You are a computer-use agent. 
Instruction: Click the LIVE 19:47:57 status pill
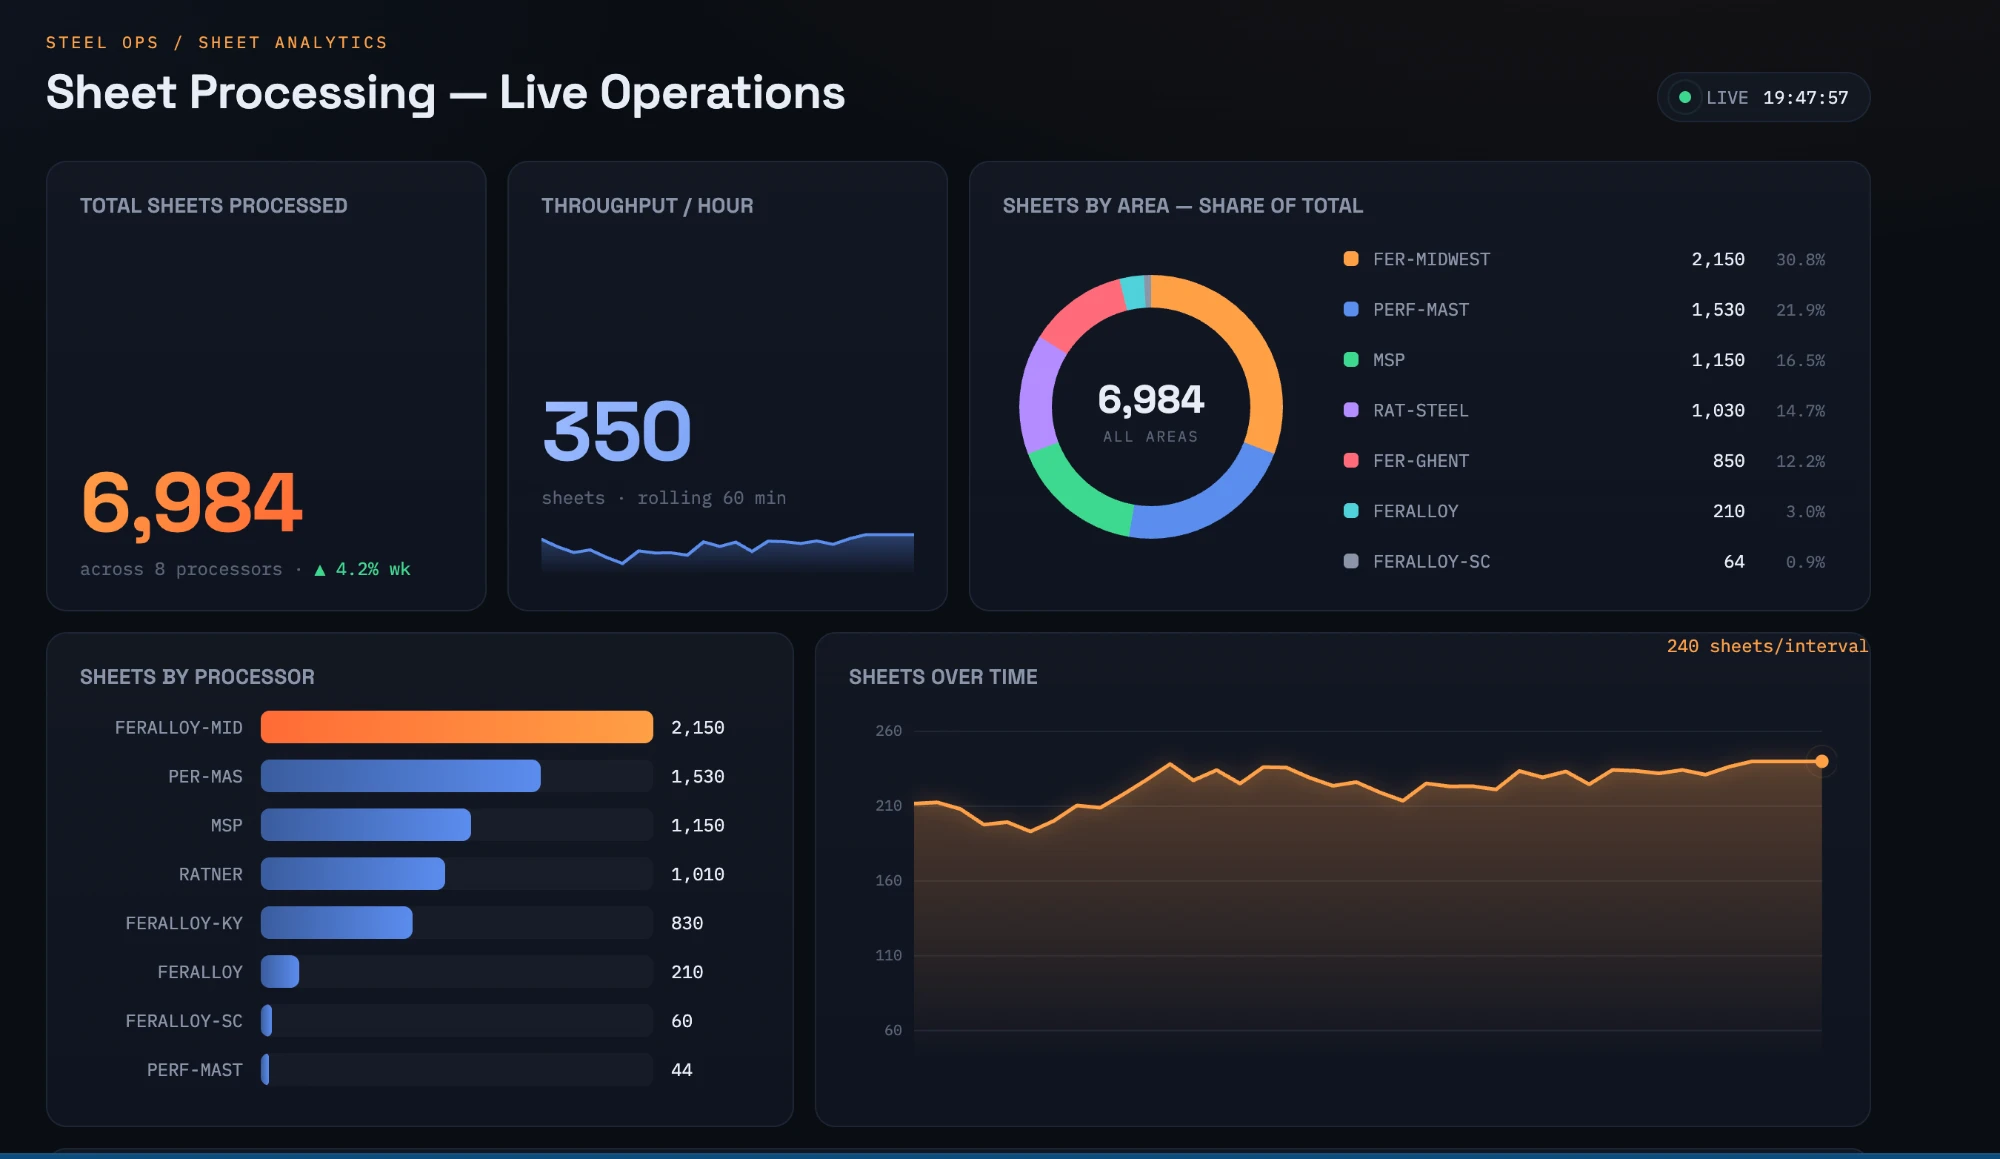[1764, 97]
